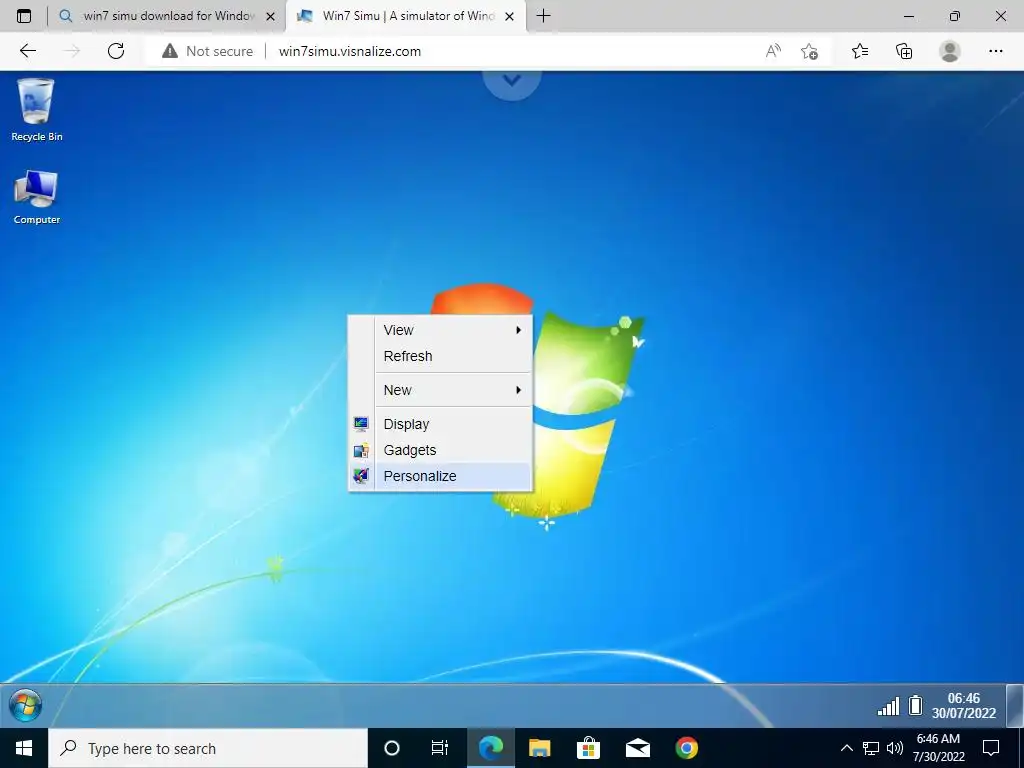This screenshot has height=768, width=1024.
Task: Click the simulator signal strength icon
Action: click(888, 706)
